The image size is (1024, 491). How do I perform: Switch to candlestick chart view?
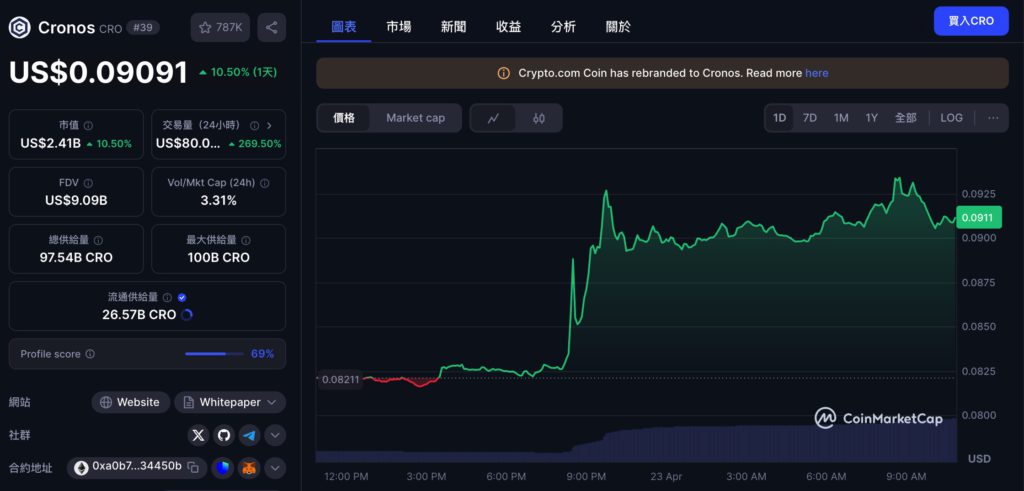[x=539, y=118]
